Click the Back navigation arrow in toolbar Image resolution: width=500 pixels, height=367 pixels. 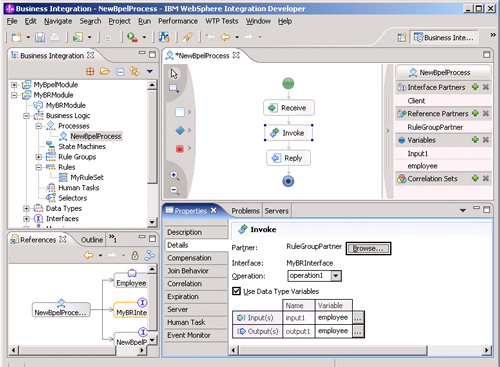(x=225, y=37)
